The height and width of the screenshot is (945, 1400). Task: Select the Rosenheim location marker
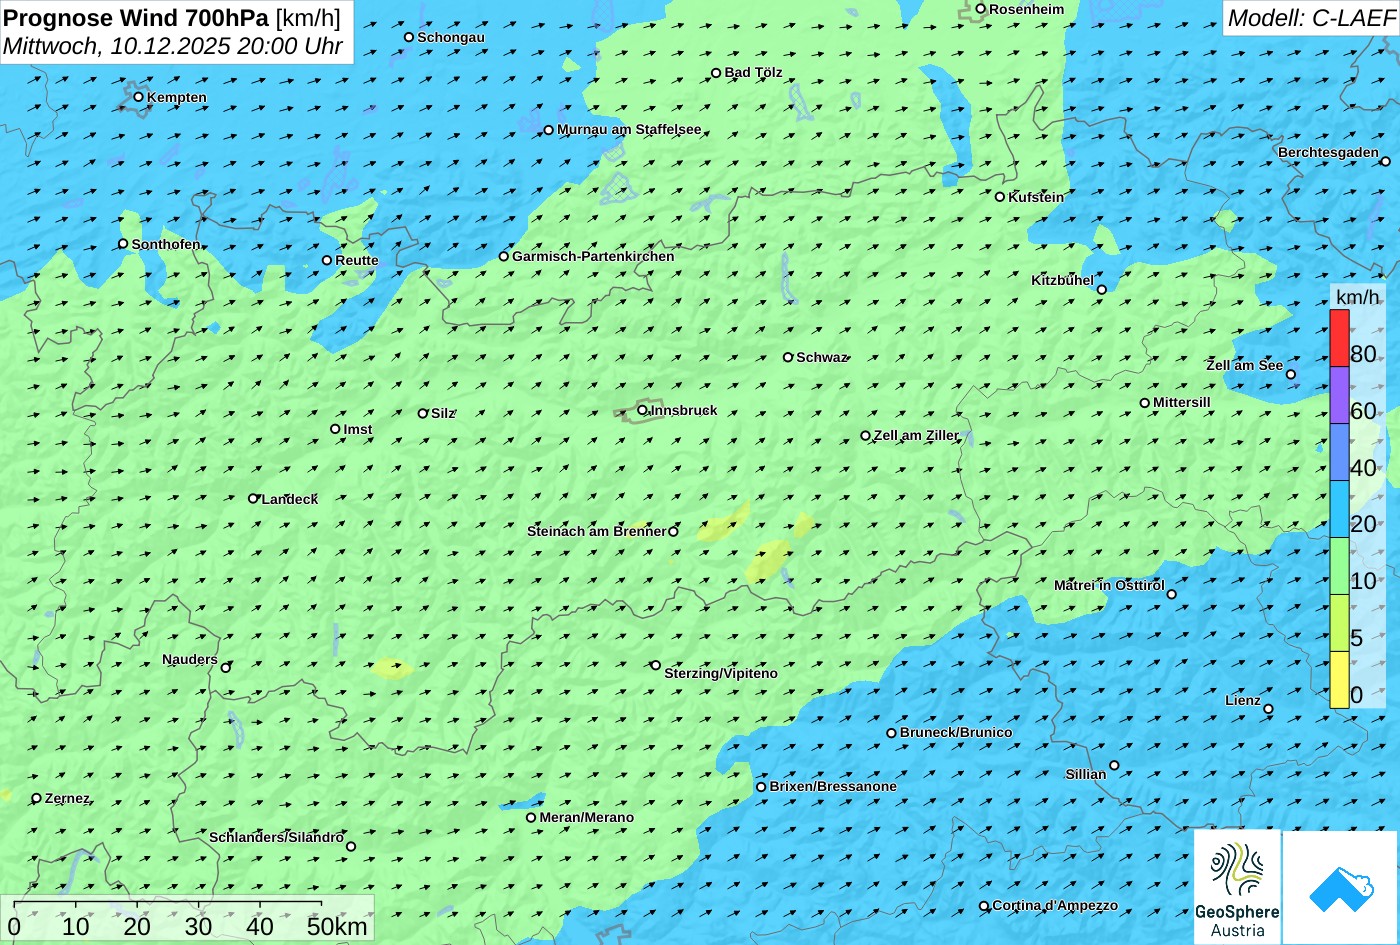coord(981,9)
